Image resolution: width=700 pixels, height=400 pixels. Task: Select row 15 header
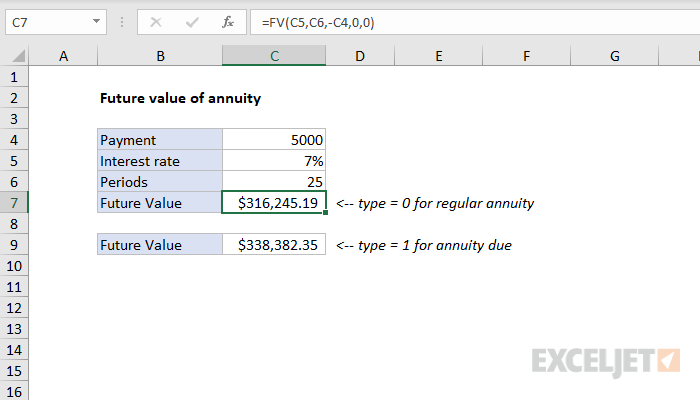pyautogui.click(x=14, y=371)
